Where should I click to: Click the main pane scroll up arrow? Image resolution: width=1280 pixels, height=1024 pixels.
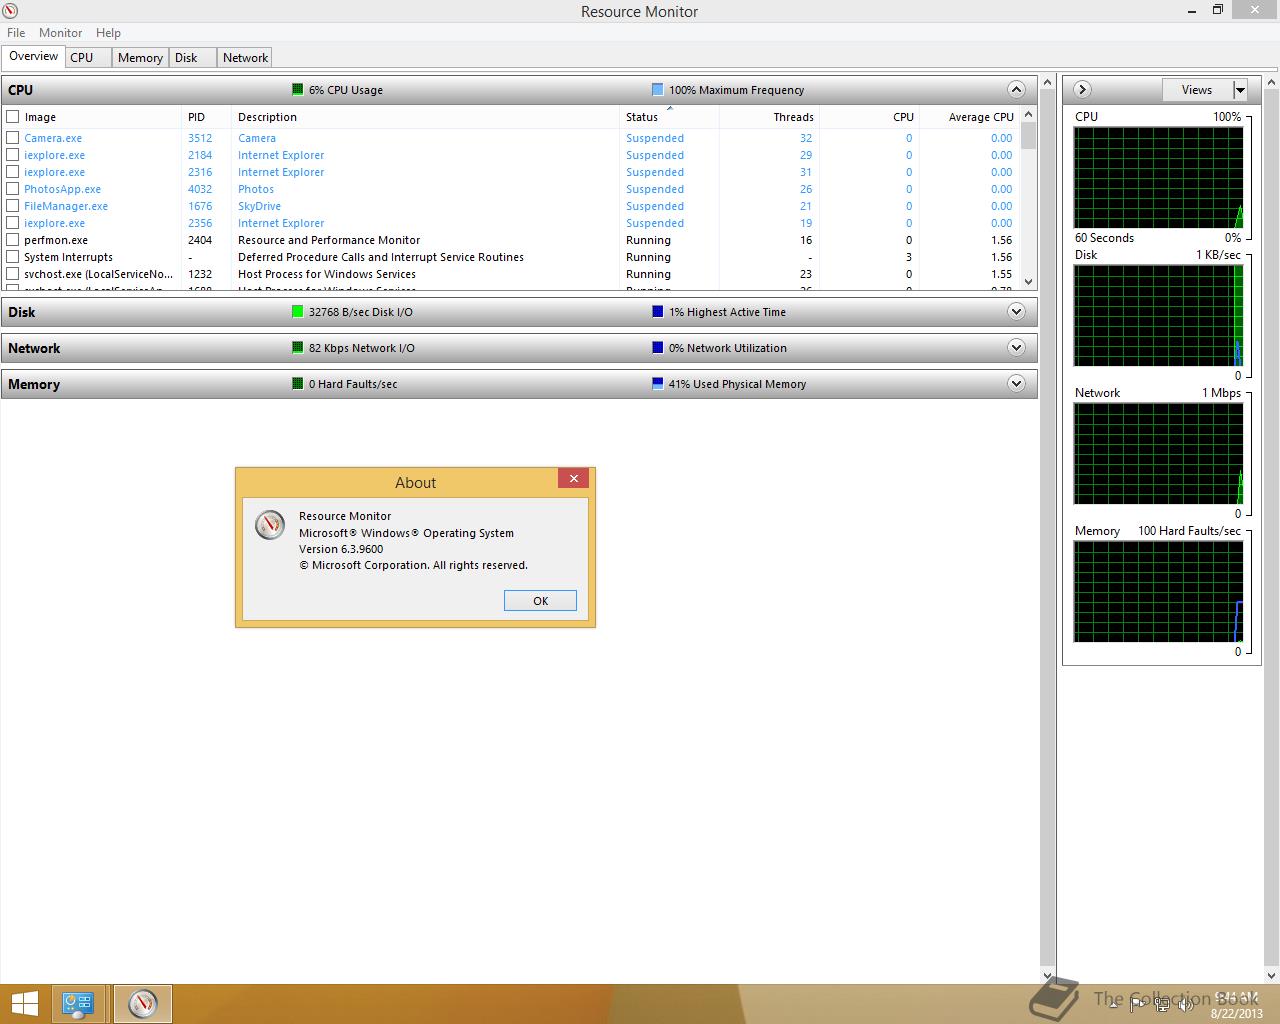[x=1048, y=82]
